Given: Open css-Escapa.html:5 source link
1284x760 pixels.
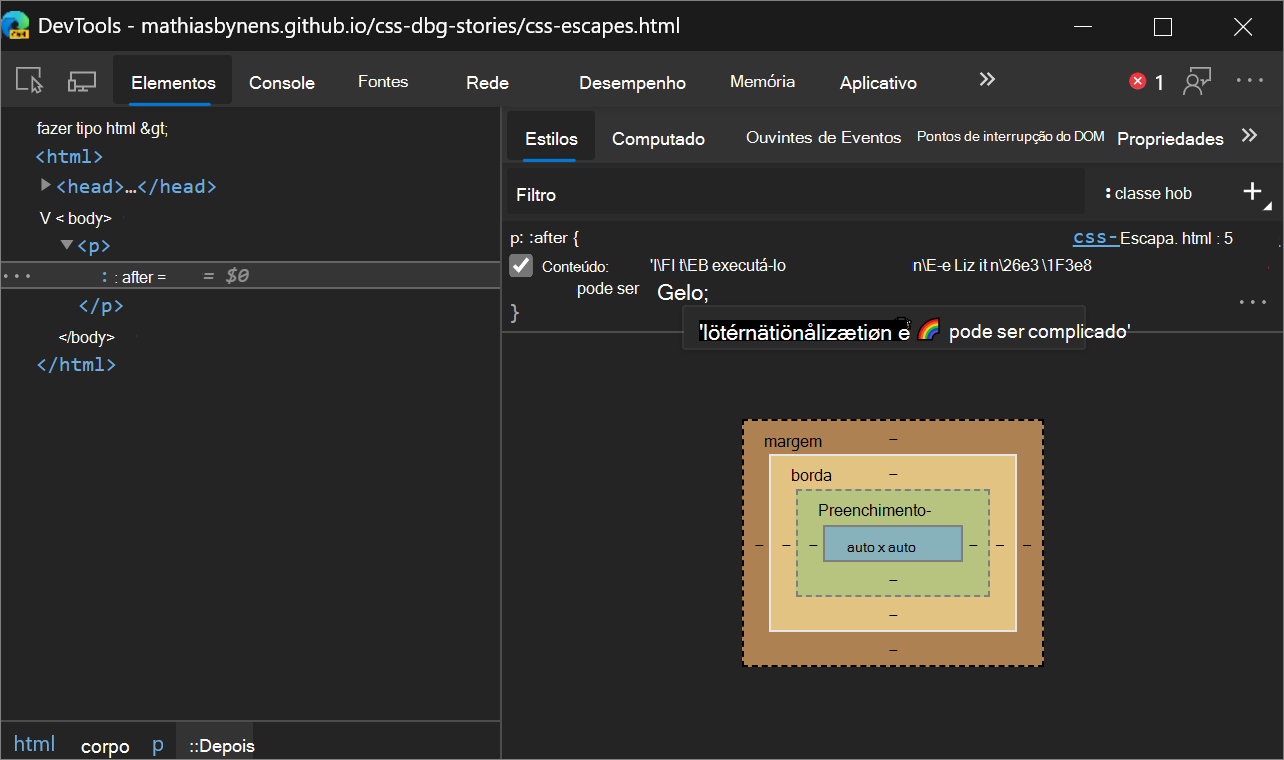Looking at the screenshot, I should click(1152, 238).
